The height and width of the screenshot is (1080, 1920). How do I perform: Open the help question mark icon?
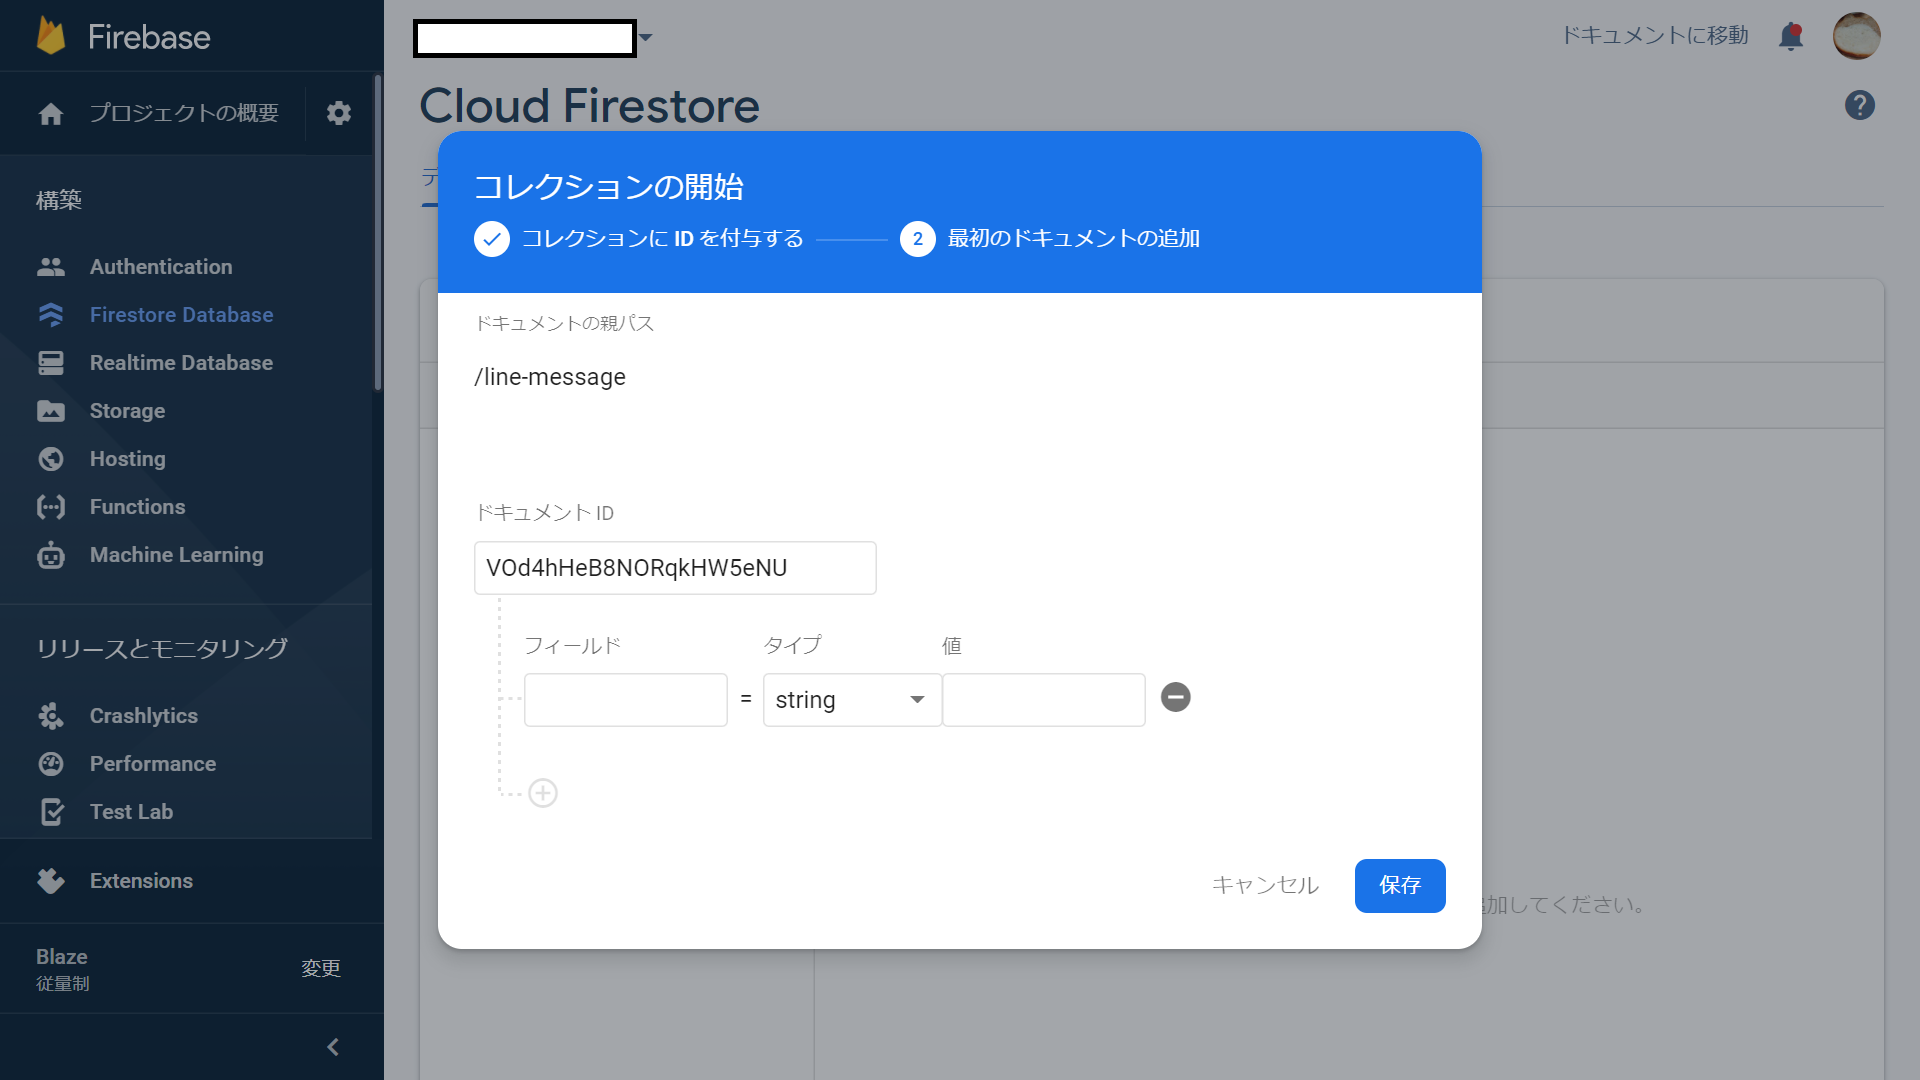pyautogui.click(x=1859, y=105)
